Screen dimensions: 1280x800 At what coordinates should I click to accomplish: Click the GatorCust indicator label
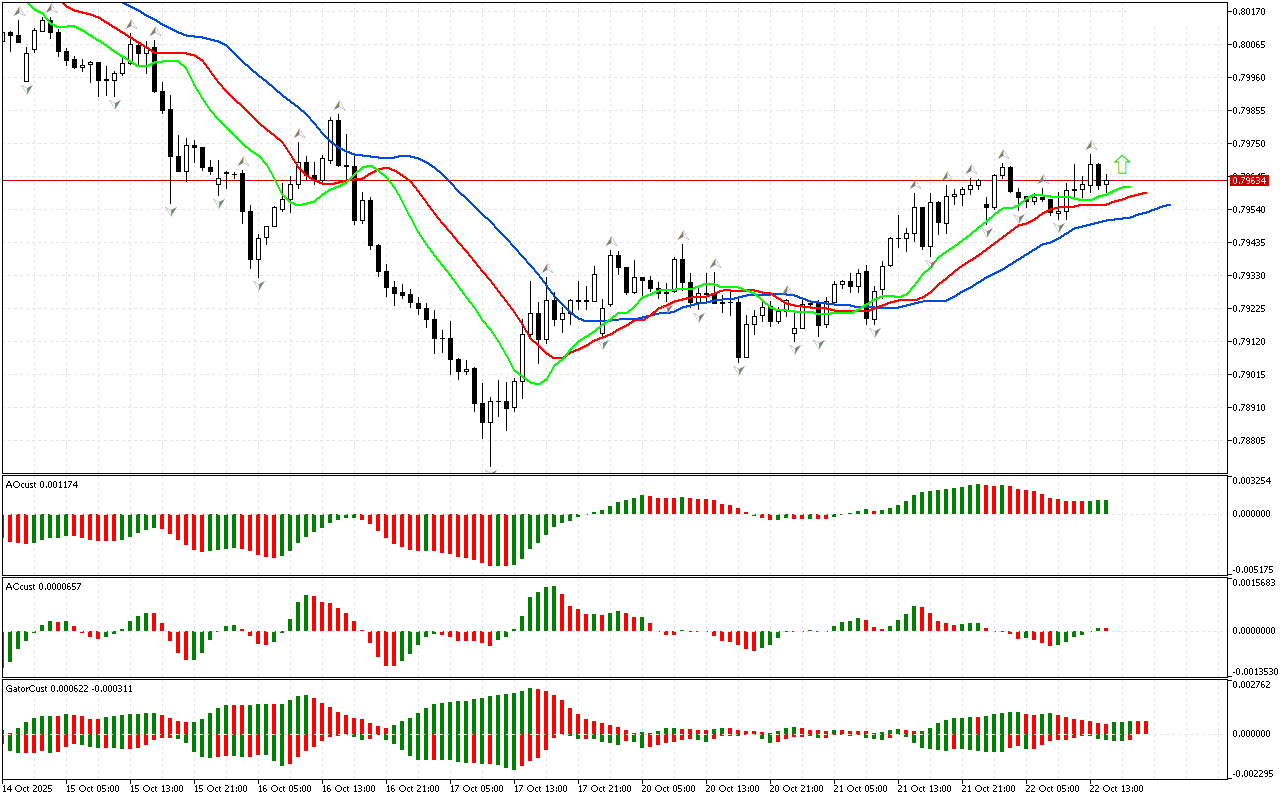pos(69,689)
